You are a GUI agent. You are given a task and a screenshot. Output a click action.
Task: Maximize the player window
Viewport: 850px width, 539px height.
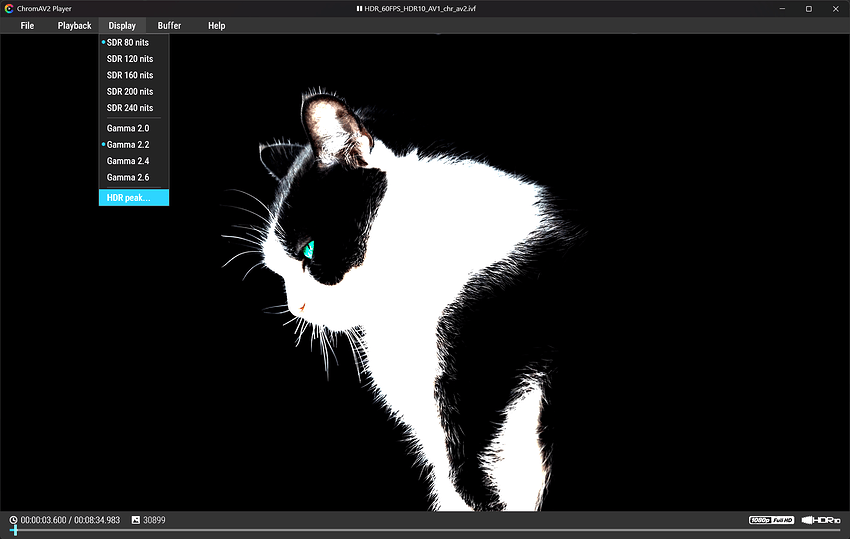click(809, 9)
